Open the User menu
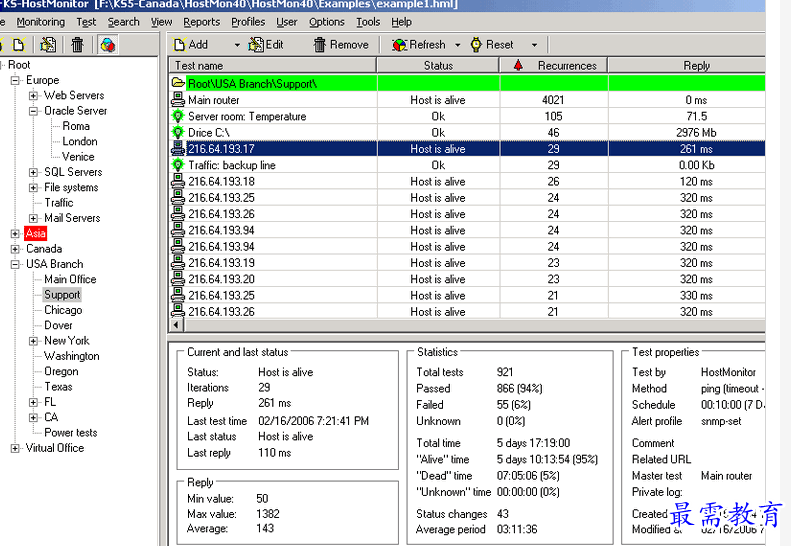Image resolution: width=791 pixels, height=546 pixels. (x=287, y=22)
